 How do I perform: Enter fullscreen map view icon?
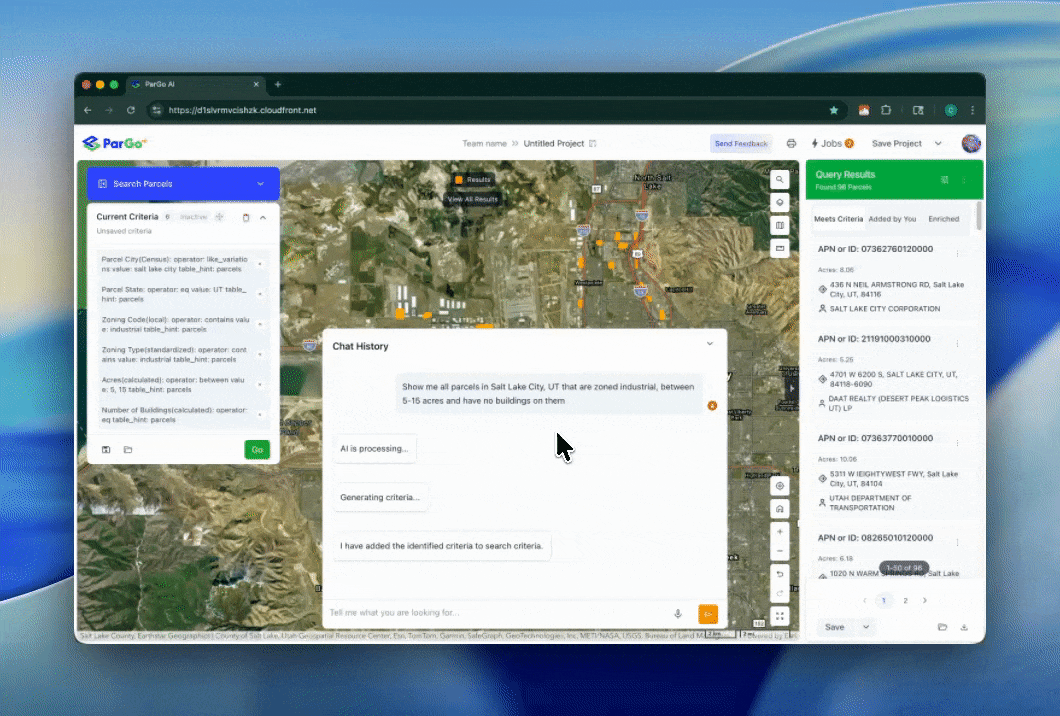tap(780, 616)
